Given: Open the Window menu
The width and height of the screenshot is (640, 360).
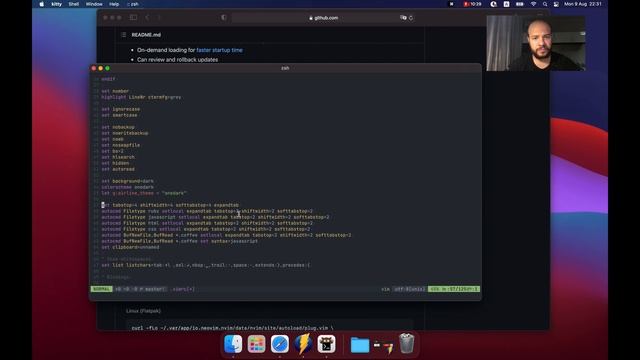Looking at the screenshot, I should click(x=94, y=4).
